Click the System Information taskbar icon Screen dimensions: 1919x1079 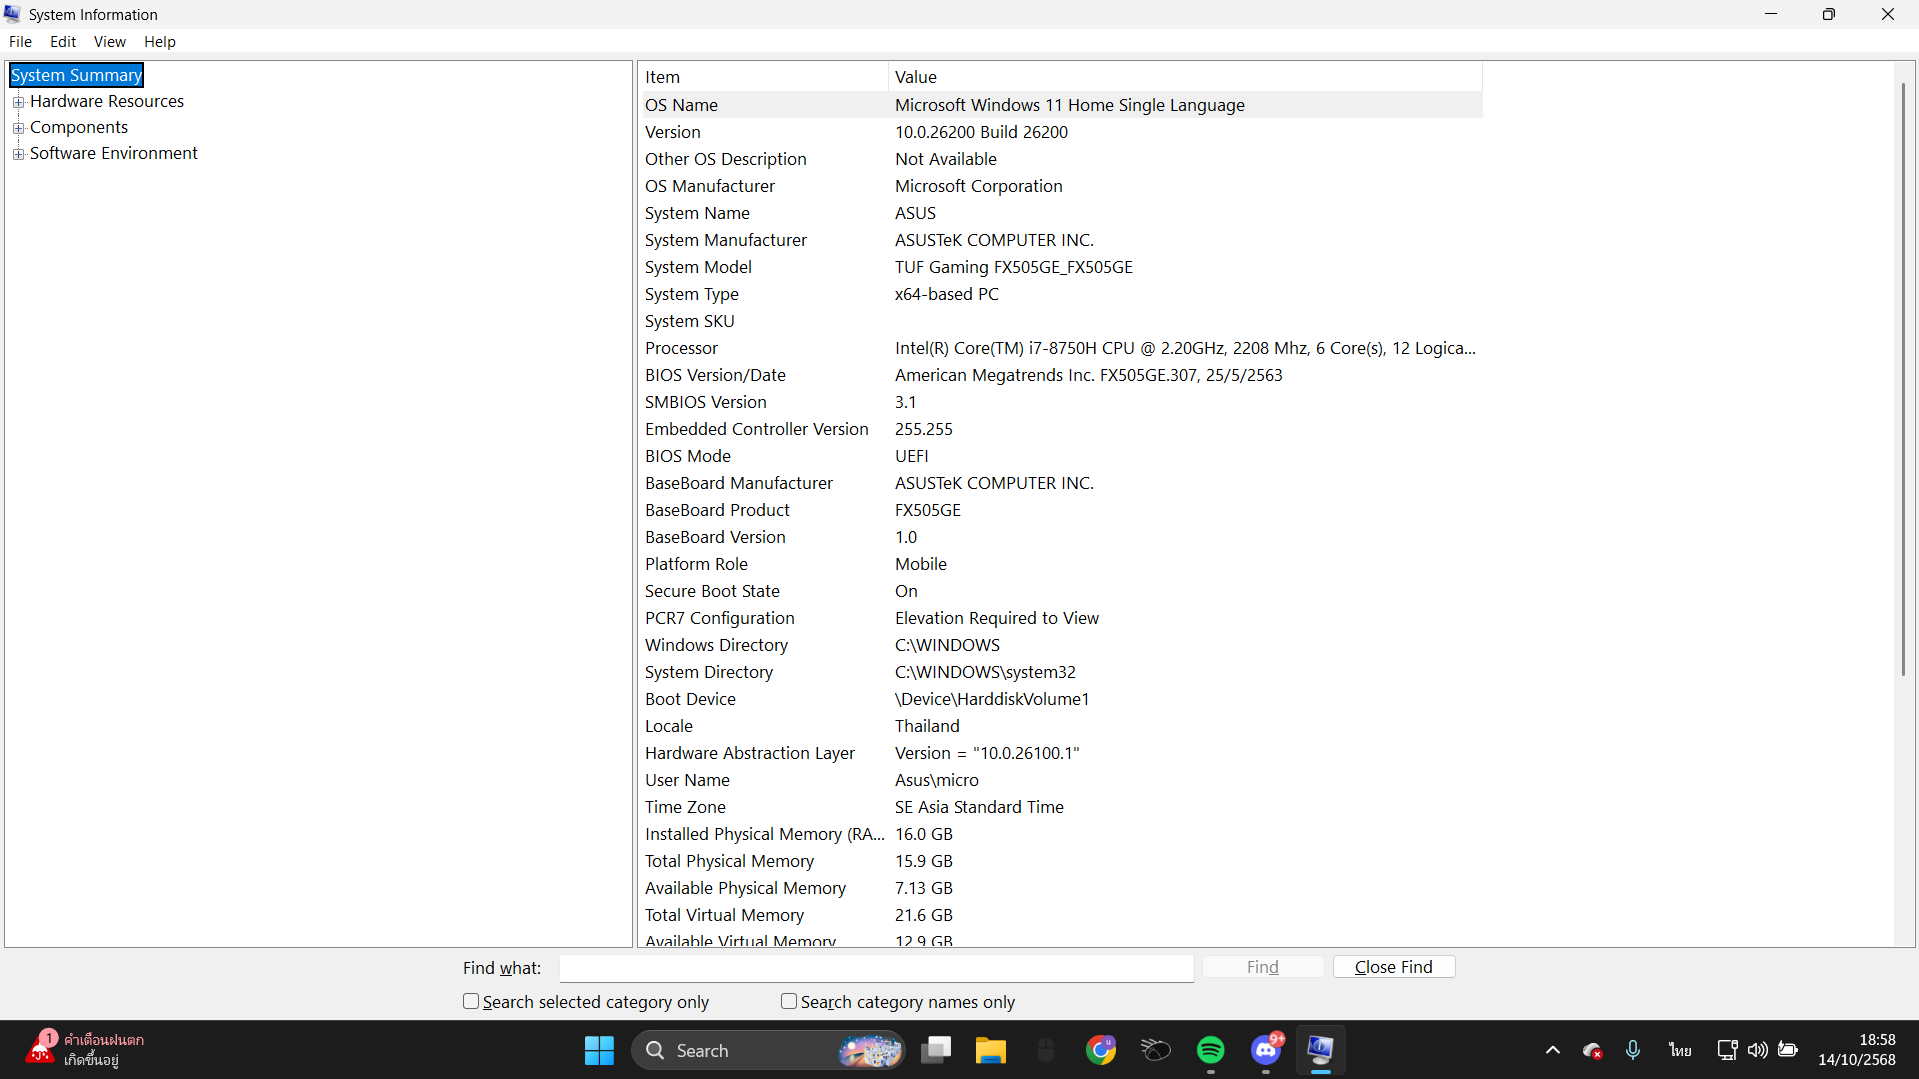1321,1050
